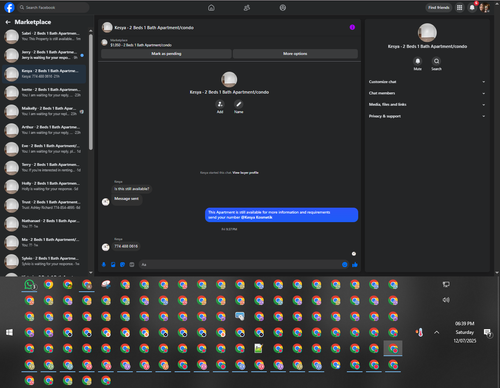Open the Sylvie apartment conversation
Image resolution: width=500 pixels, height=388 pixels.
click(44, 261)
